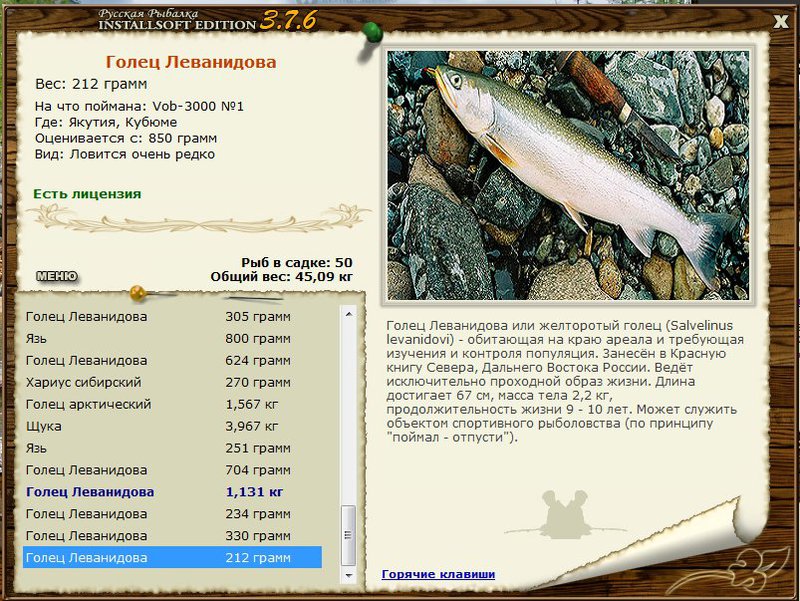Click the Голец Леванидова title heading

pyautogui.click(x=191, y=62)
